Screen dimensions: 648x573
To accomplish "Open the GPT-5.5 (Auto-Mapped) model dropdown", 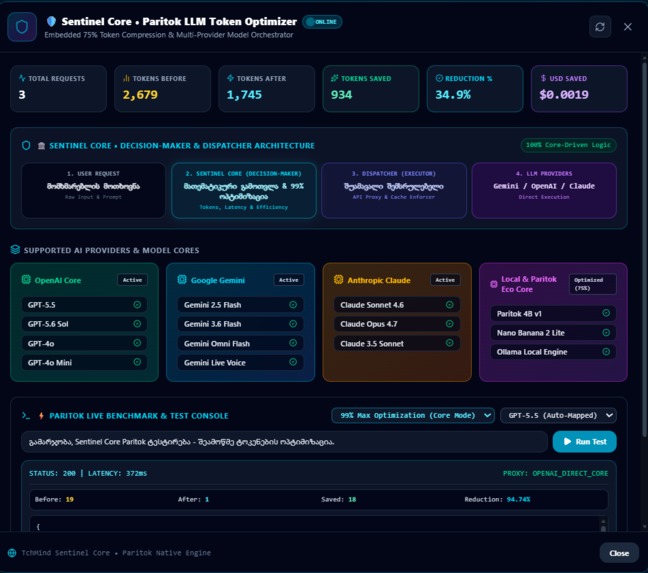I will click(x=558, y=415).
